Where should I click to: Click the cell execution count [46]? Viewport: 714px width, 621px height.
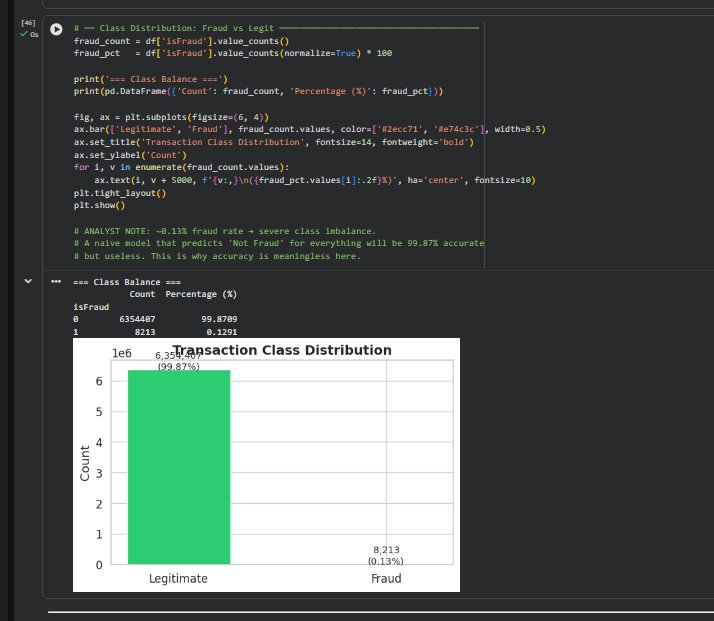click(28, 22)
